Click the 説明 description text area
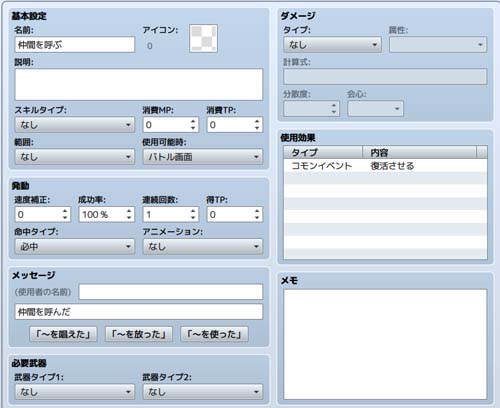The image size is (500, 408). pos(139,84)
